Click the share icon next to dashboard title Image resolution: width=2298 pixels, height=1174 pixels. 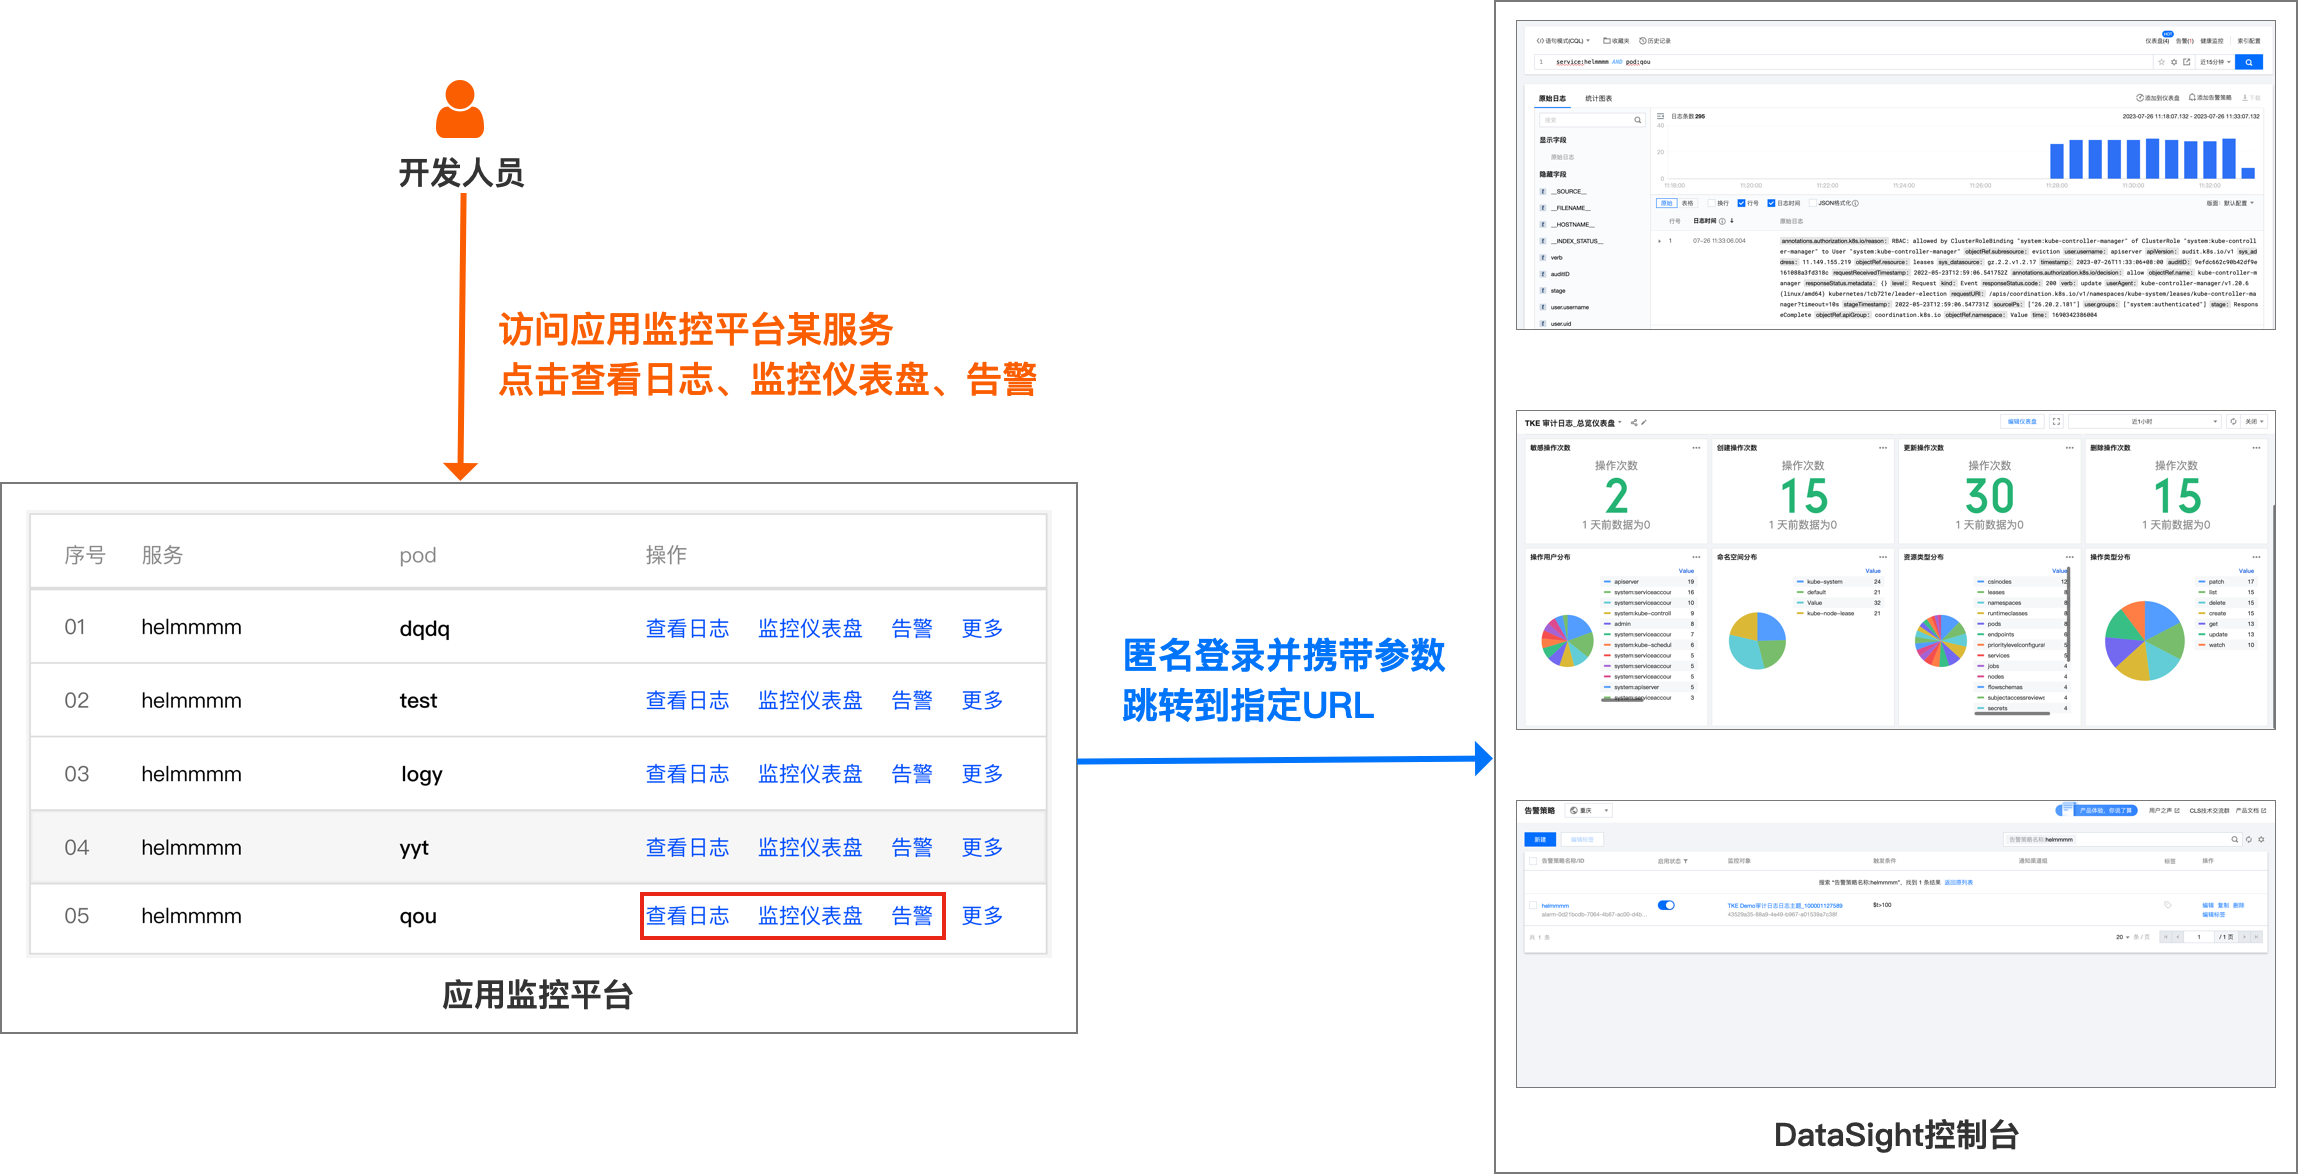pyautogui.click(x=1634, y=423)
